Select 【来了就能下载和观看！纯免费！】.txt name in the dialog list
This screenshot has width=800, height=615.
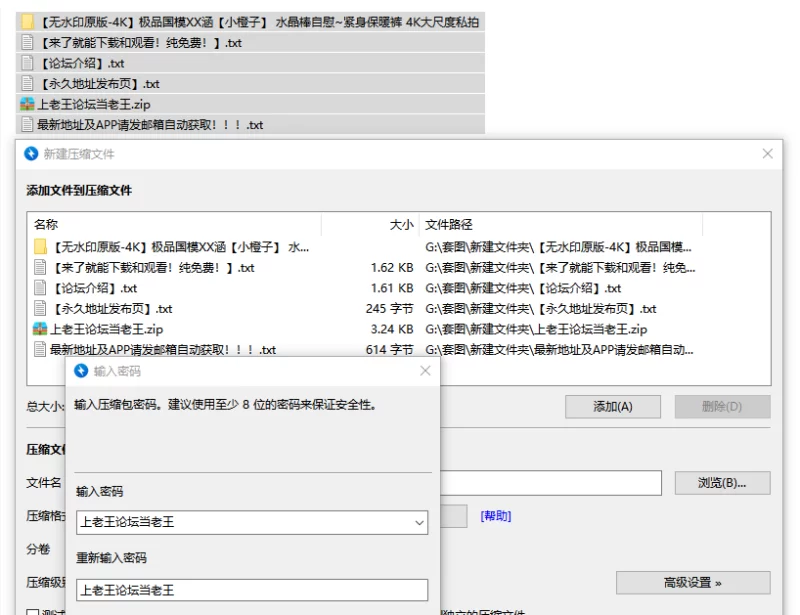[x=153, y=268]
